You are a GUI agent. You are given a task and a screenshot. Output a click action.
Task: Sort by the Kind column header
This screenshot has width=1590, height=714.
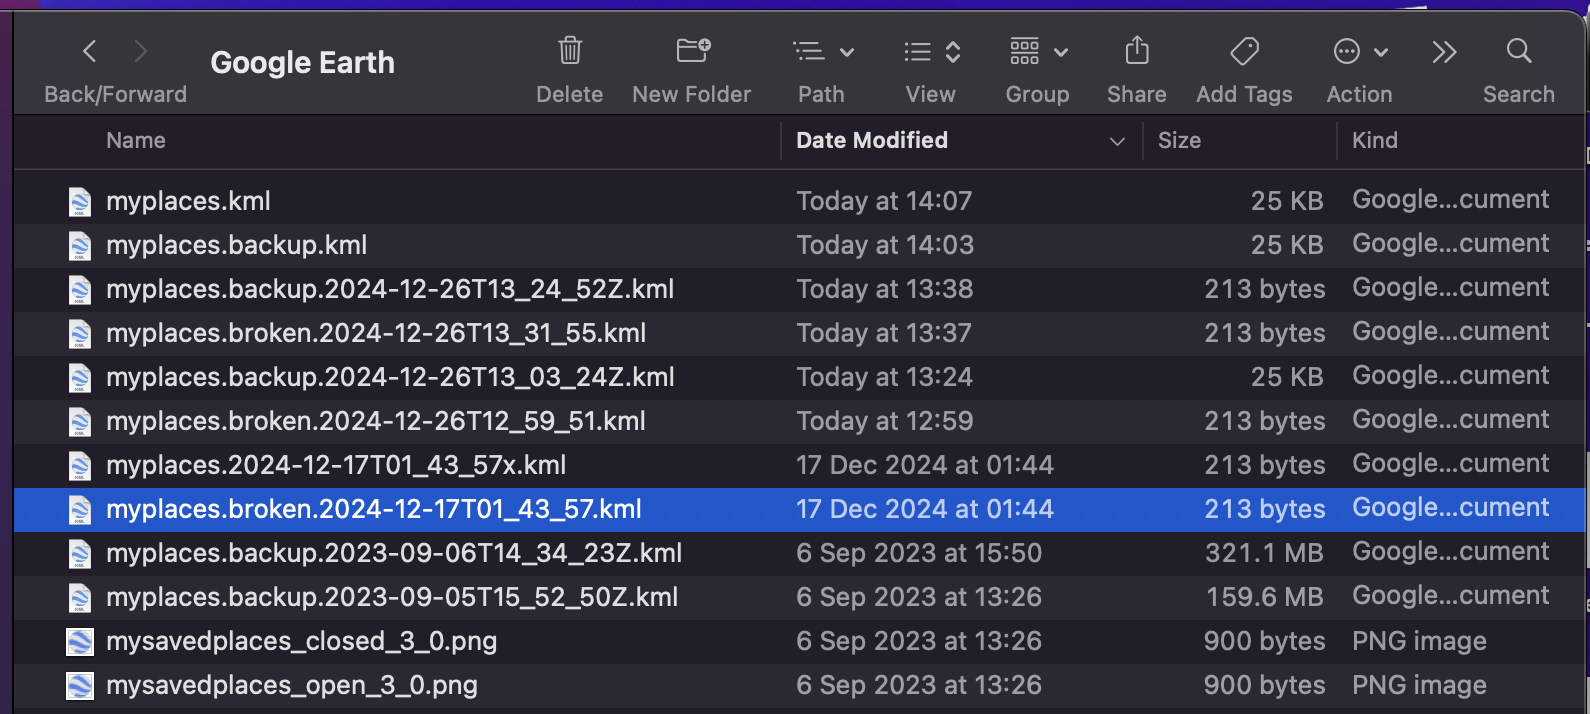(1374, 141)
